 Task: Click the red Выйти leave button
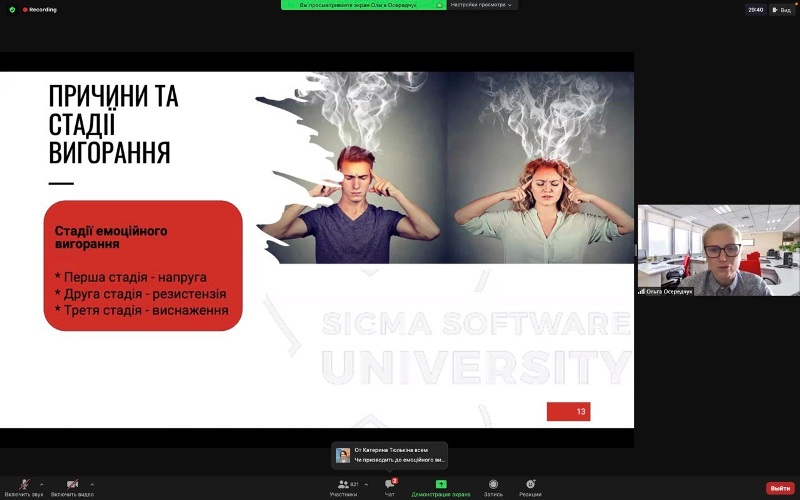coord(779,488)
